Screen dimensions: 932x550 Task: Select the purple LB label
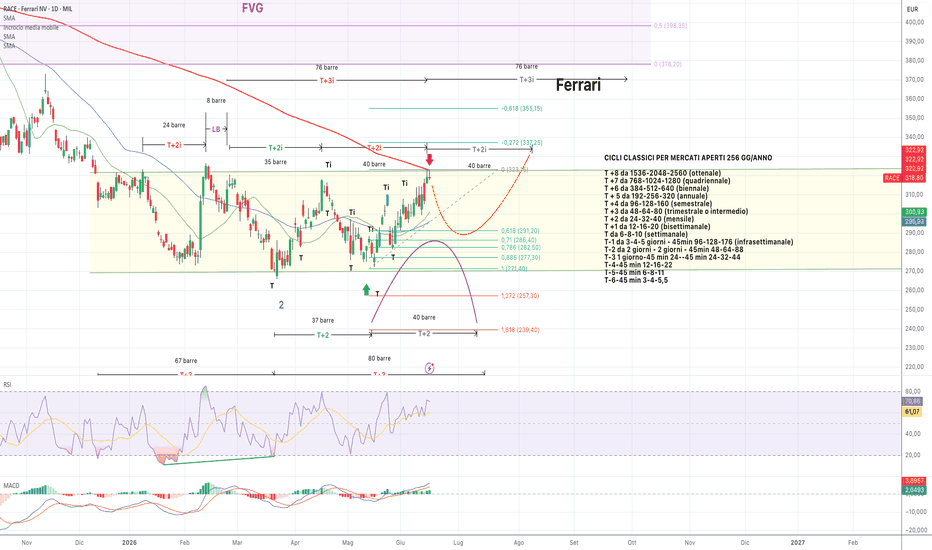(x=216, y=129)
